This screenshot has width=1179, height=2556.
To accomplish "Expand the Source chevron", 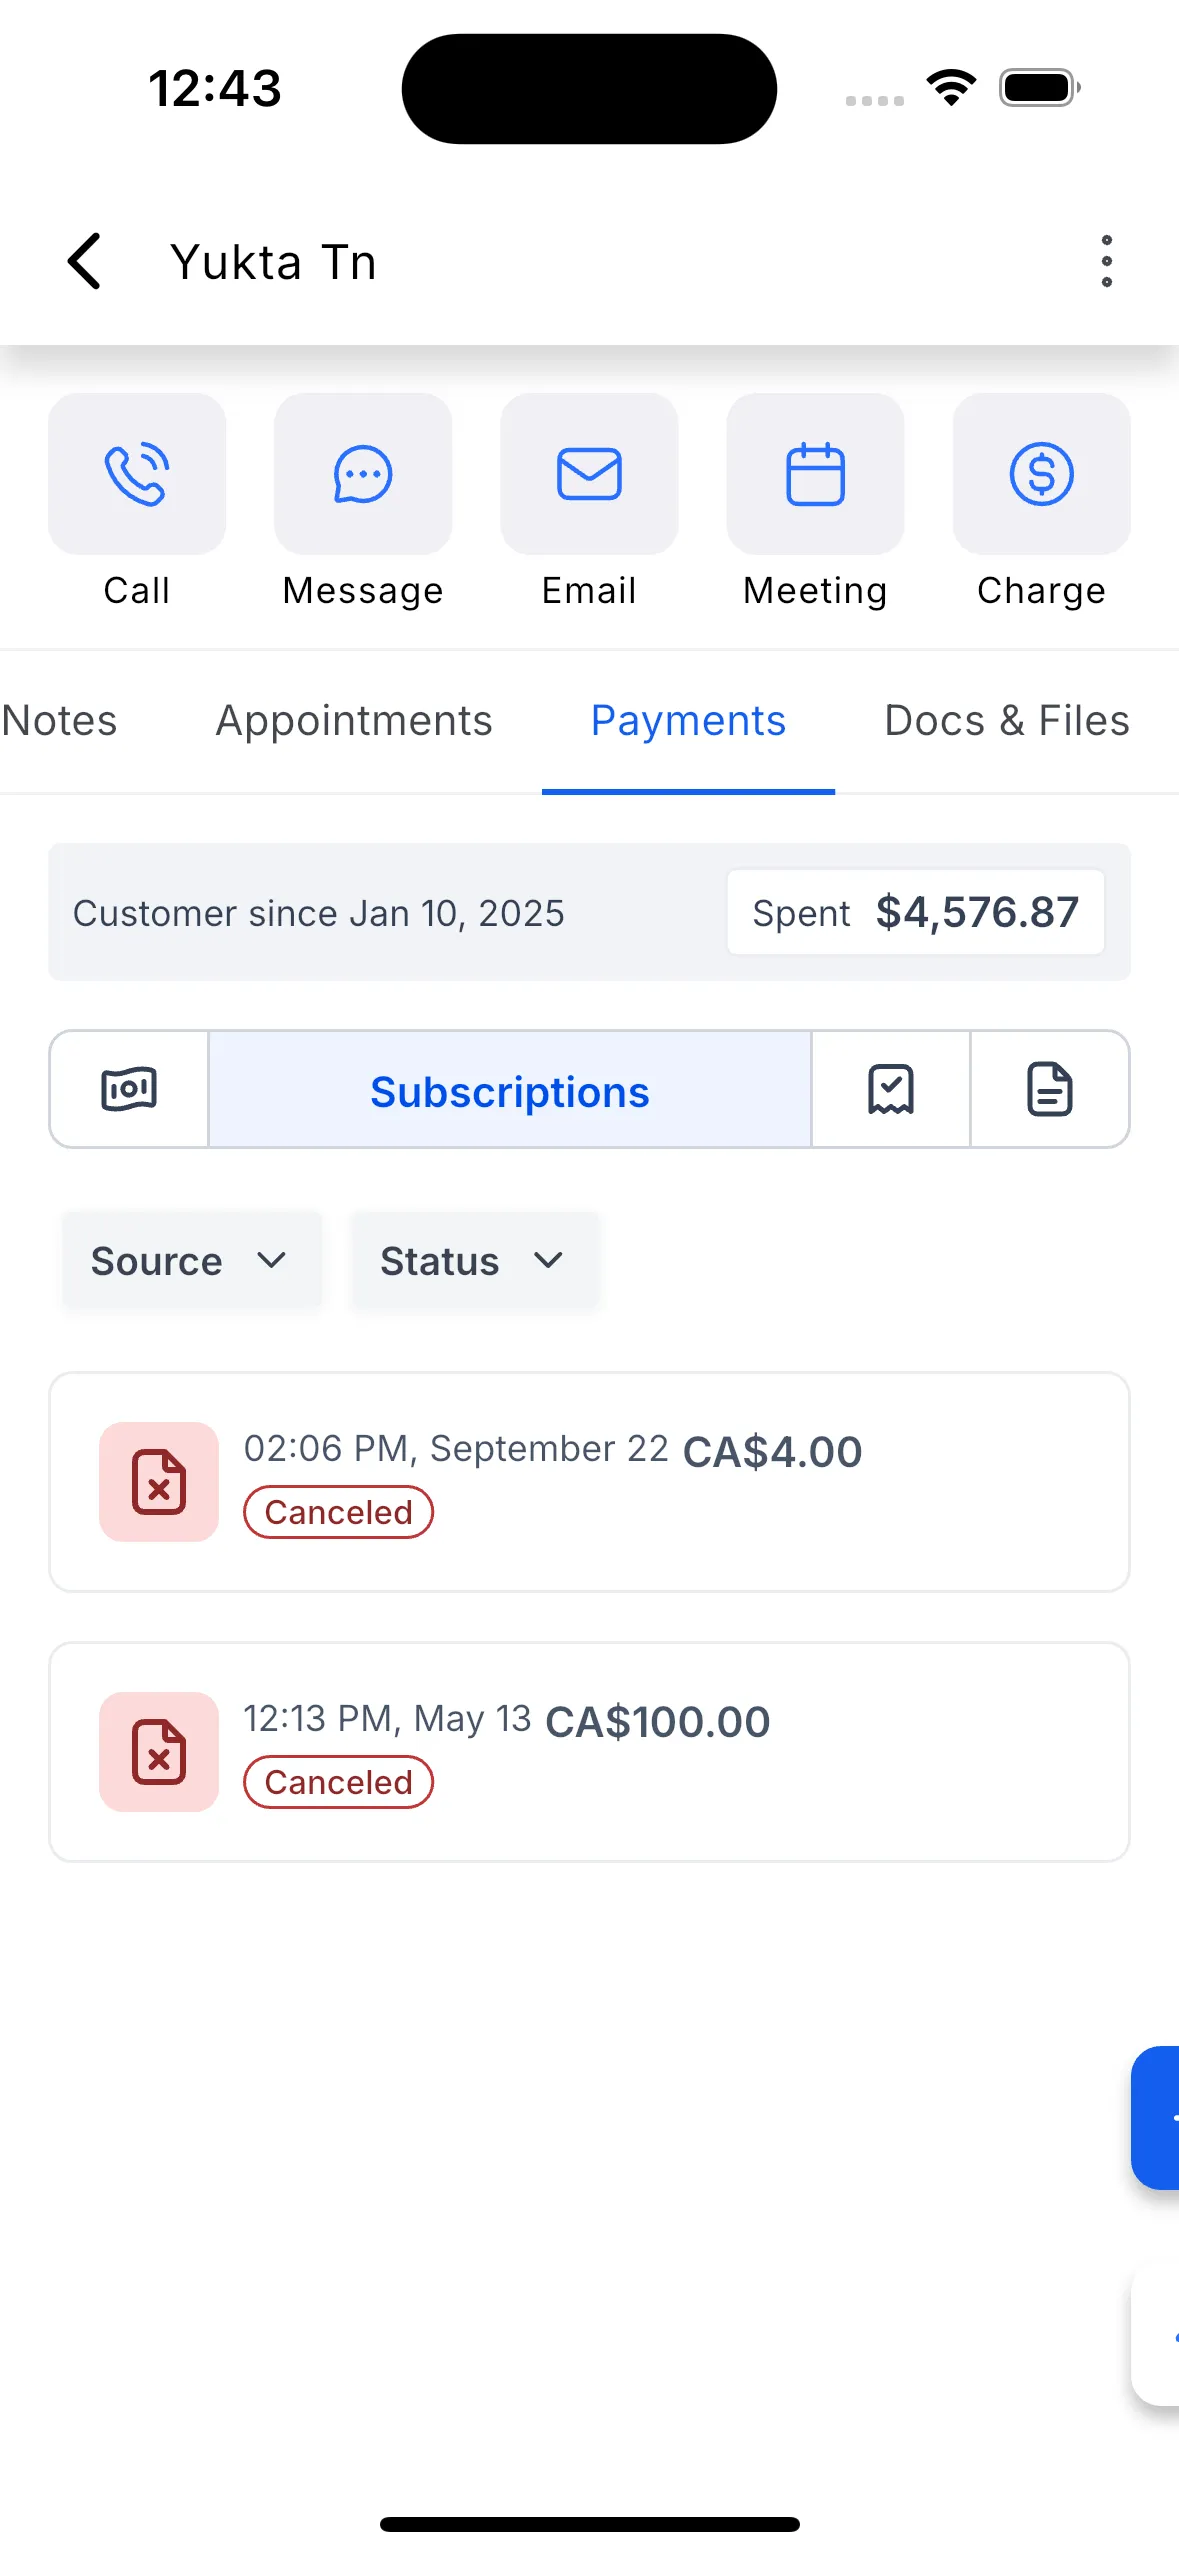I will pyautogui.click(x=274, y=1260).
